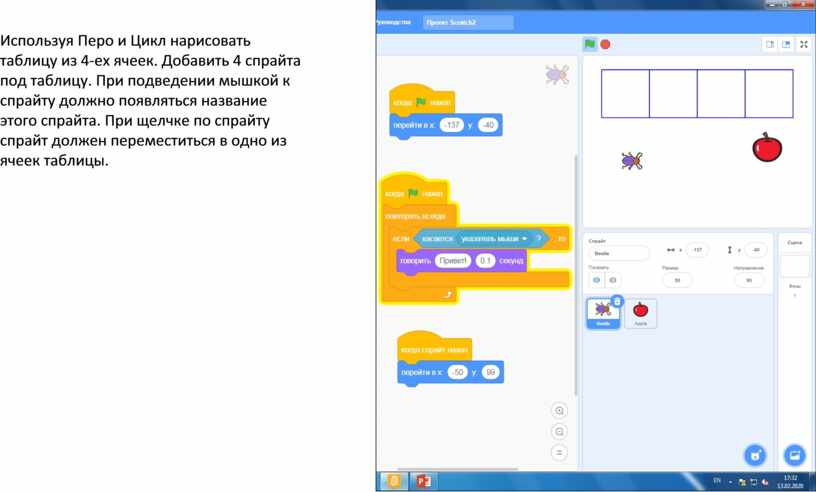Open the Tutorials menu item
This screenshot has width=816, height=492.
pos(392,21)
